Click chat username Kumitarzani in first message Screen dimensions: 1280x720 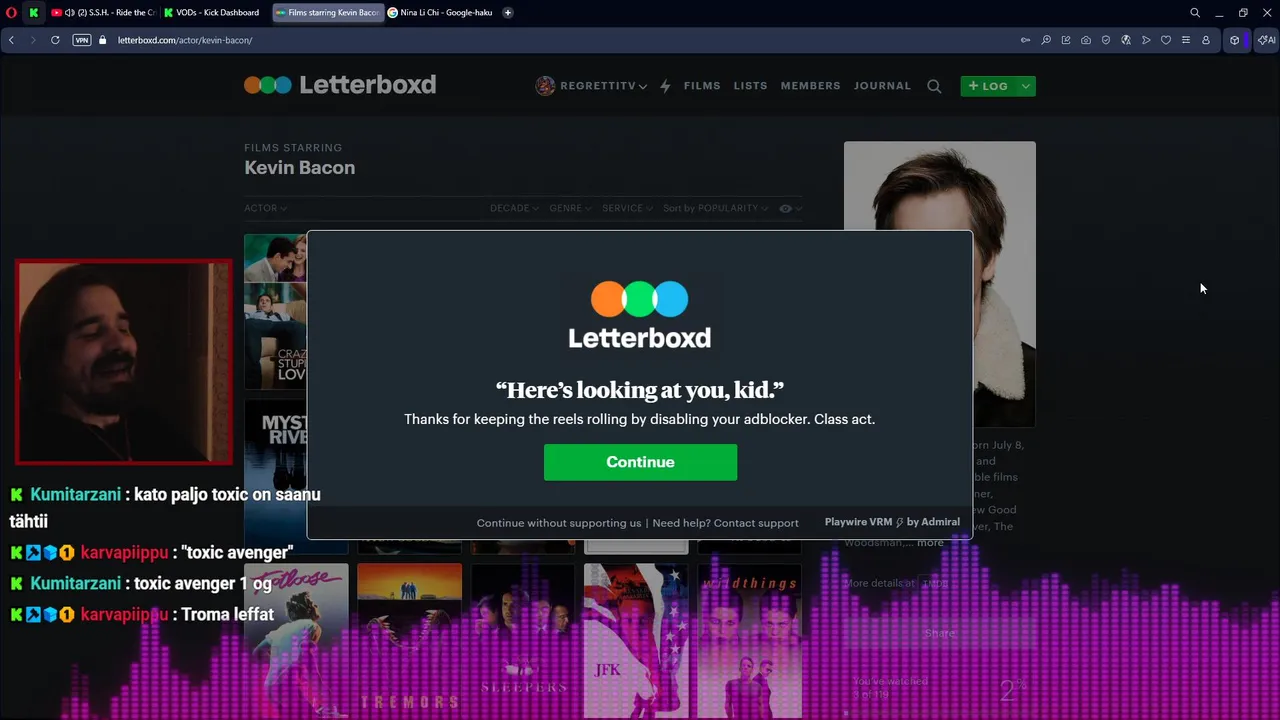pyautogui.click(x=75, y=494)
